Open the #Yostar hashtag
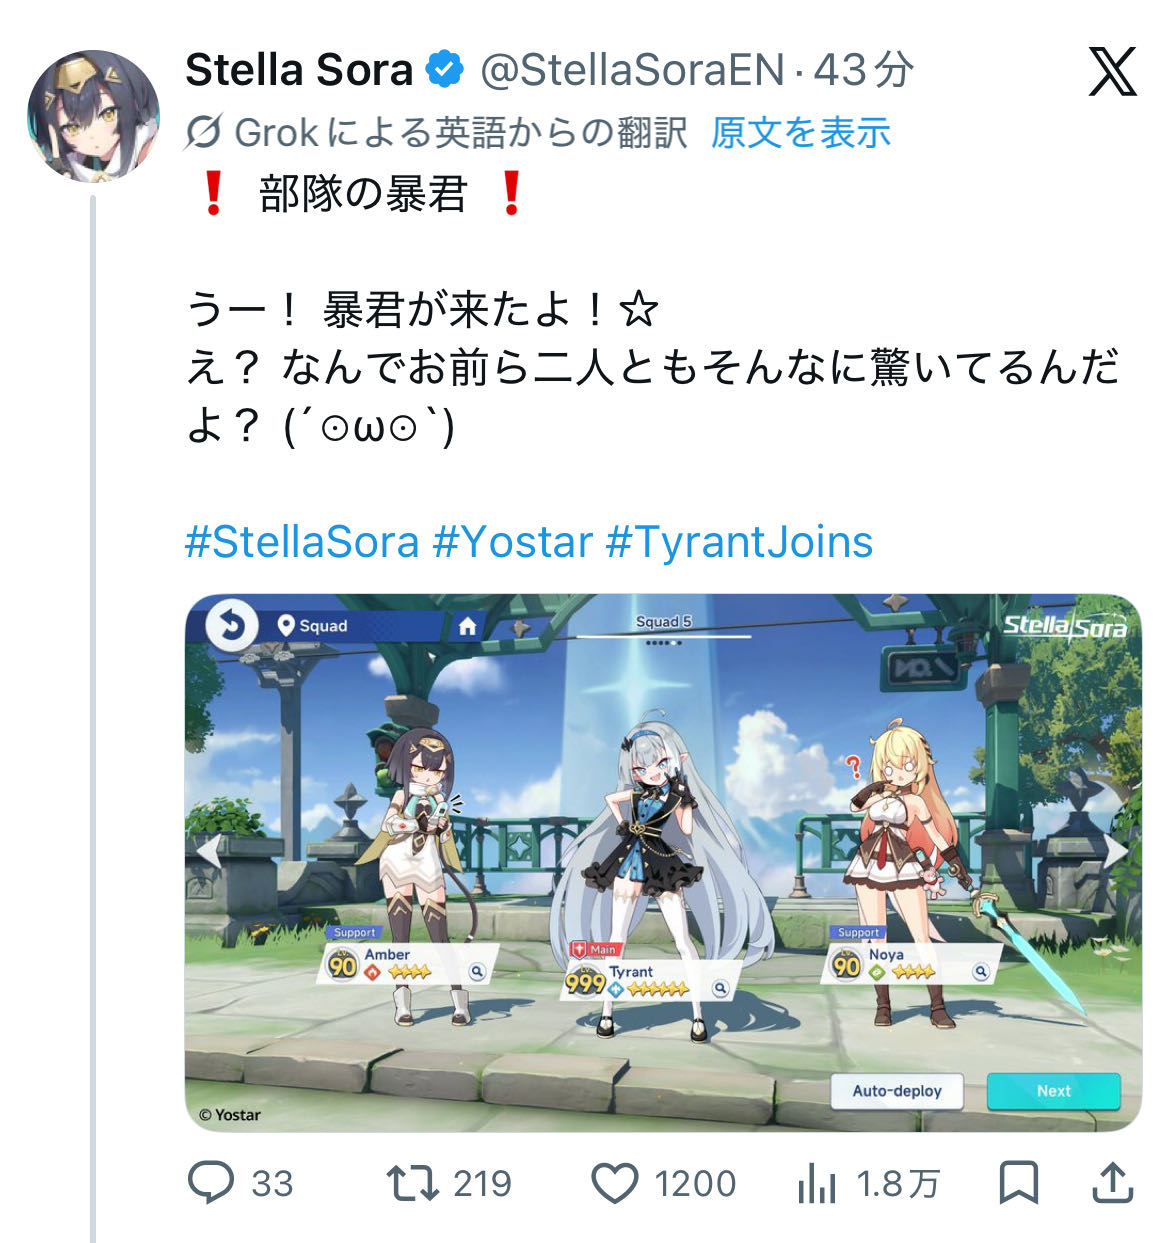Screen dimensions: 1170x1243 [513, 542]
